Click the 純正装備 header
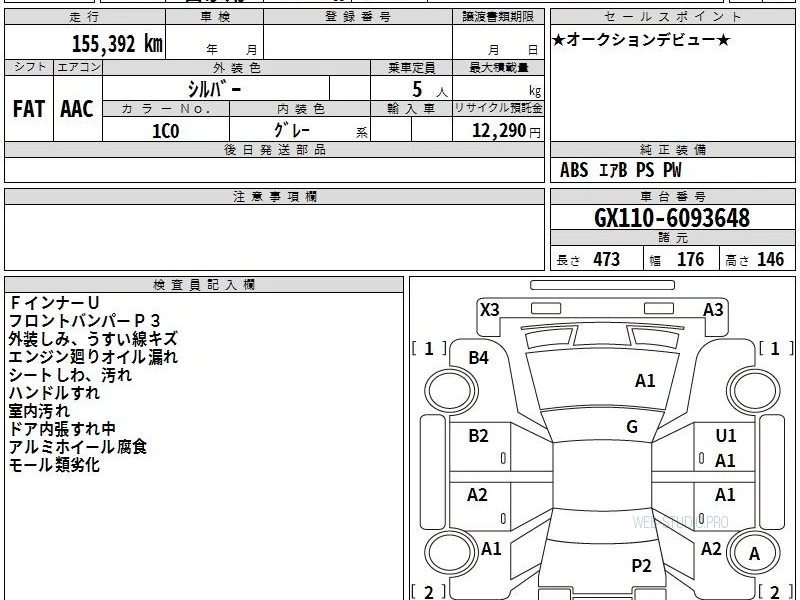 (x=672, y=150)
